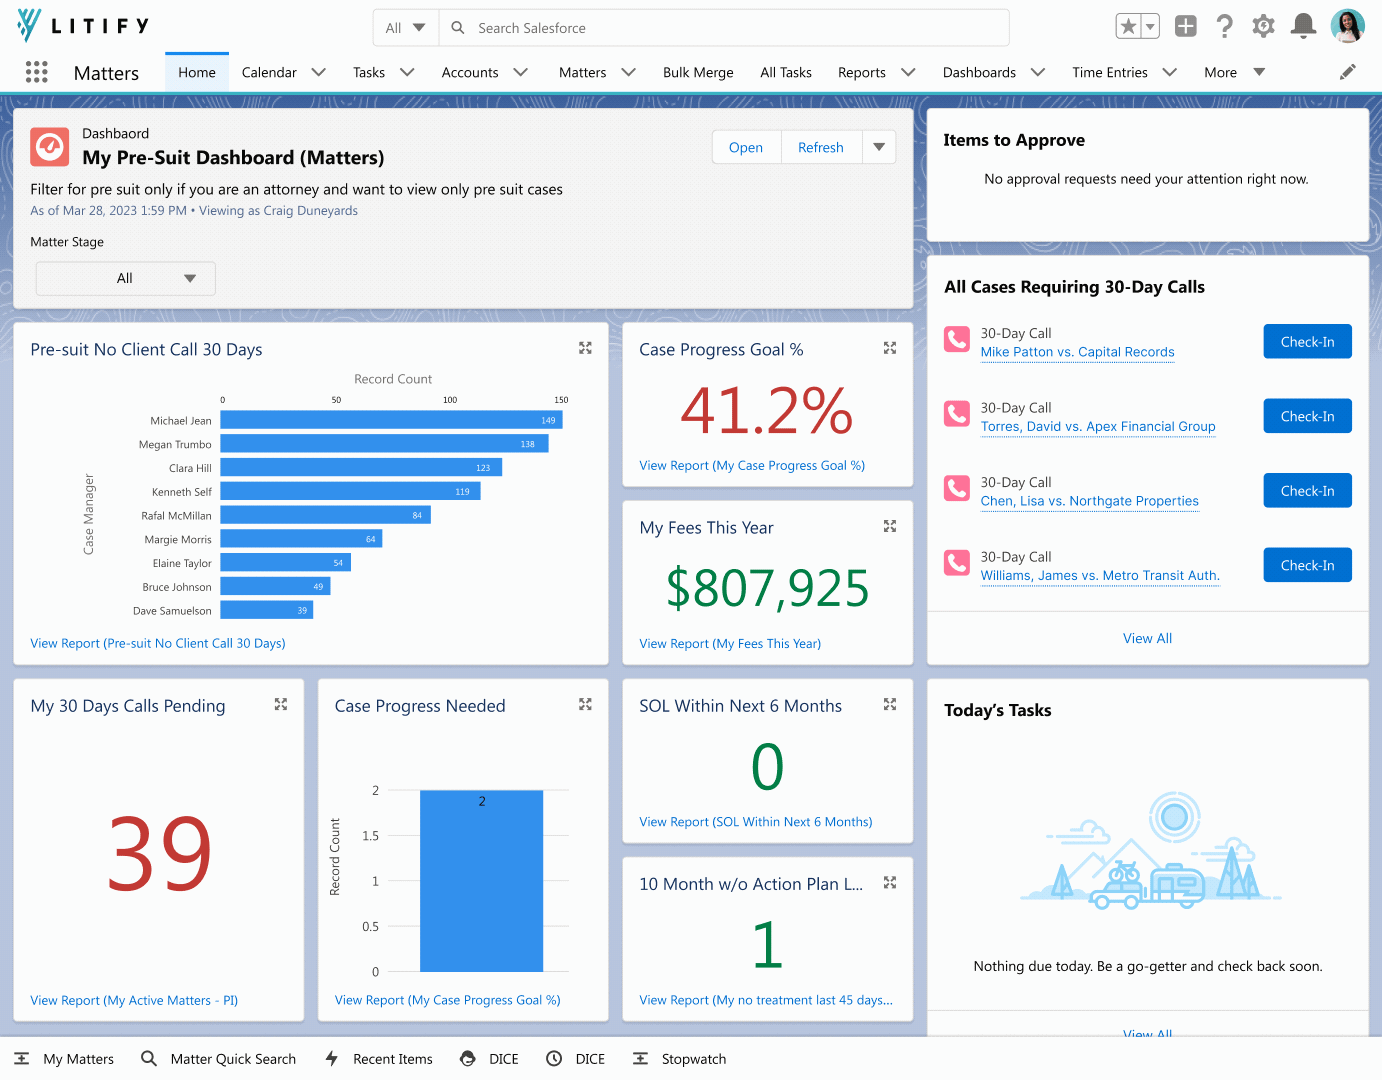Click the Michael Jean bar in chart

[x=391, y=420]
